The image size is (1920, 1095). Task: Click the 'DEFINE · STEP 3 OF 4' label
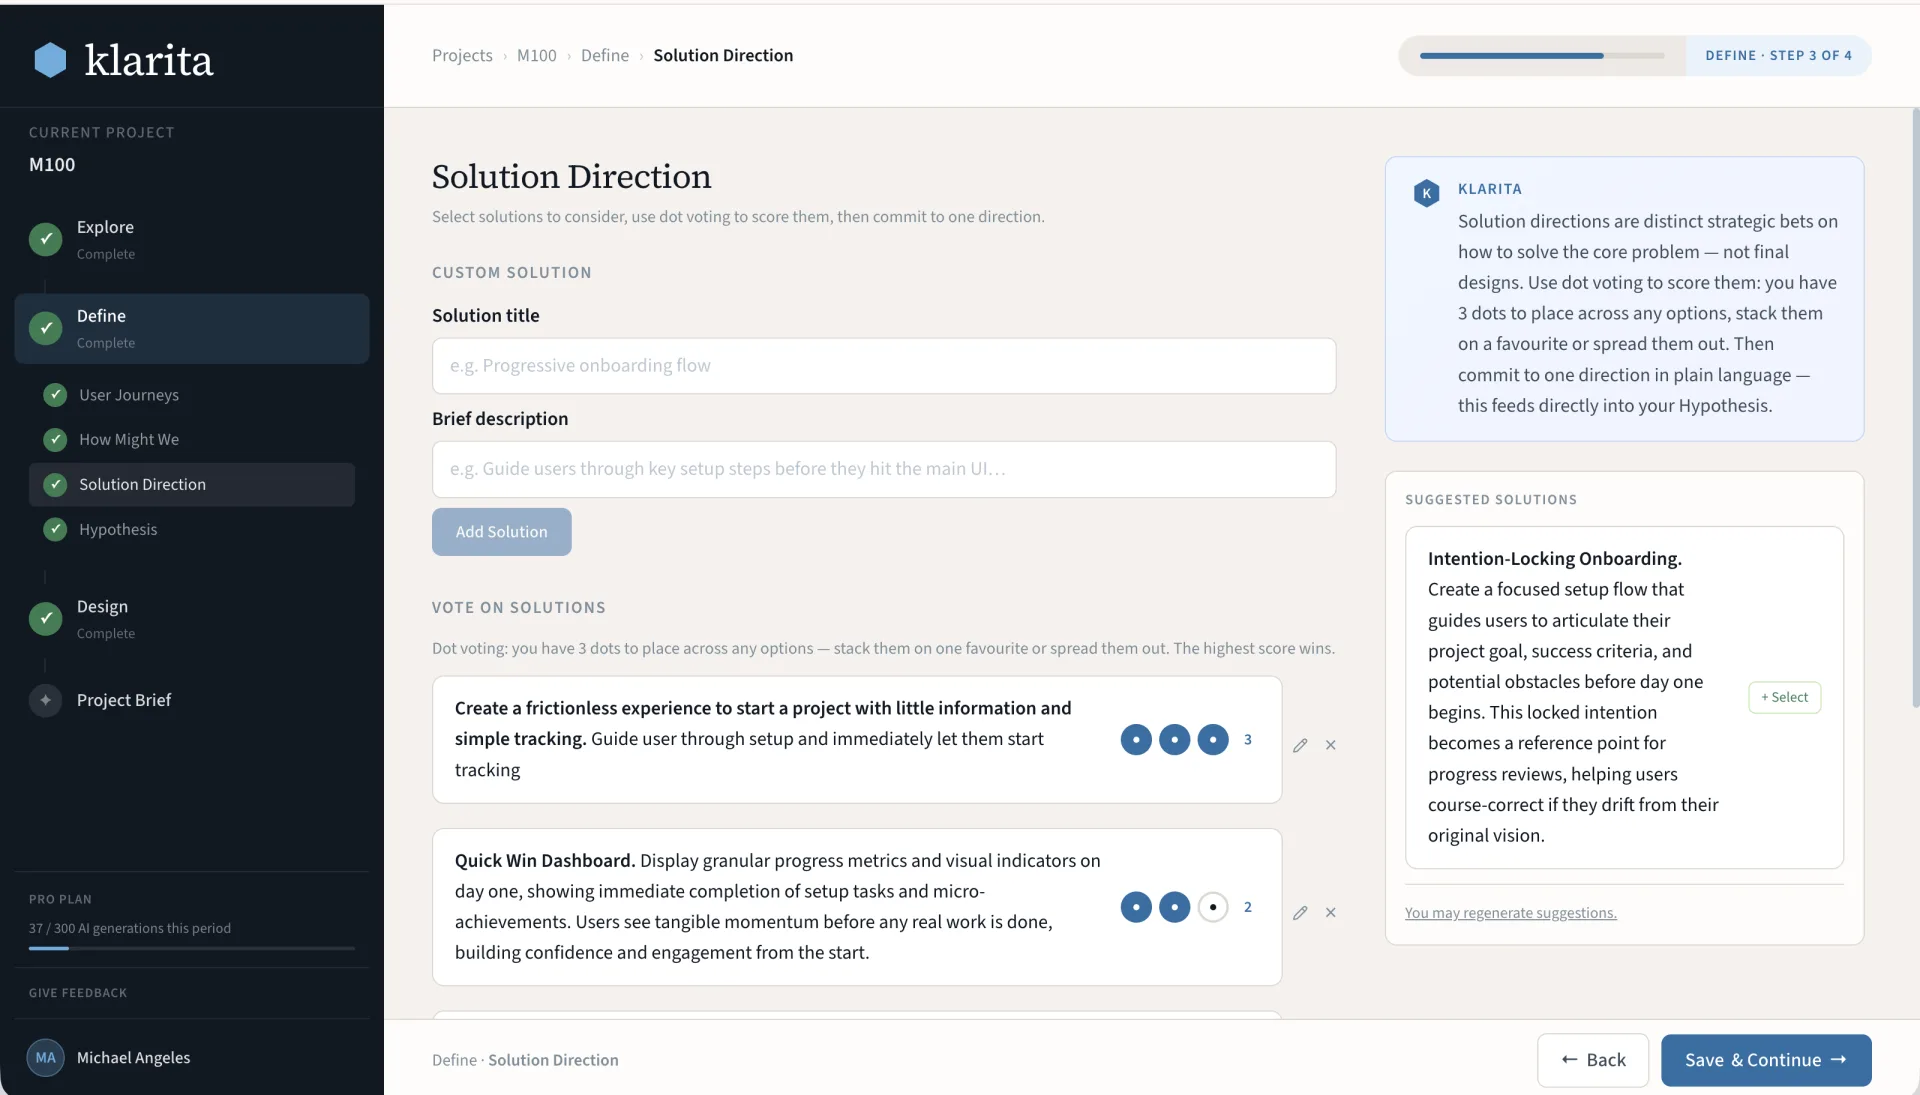[1778, 56]
